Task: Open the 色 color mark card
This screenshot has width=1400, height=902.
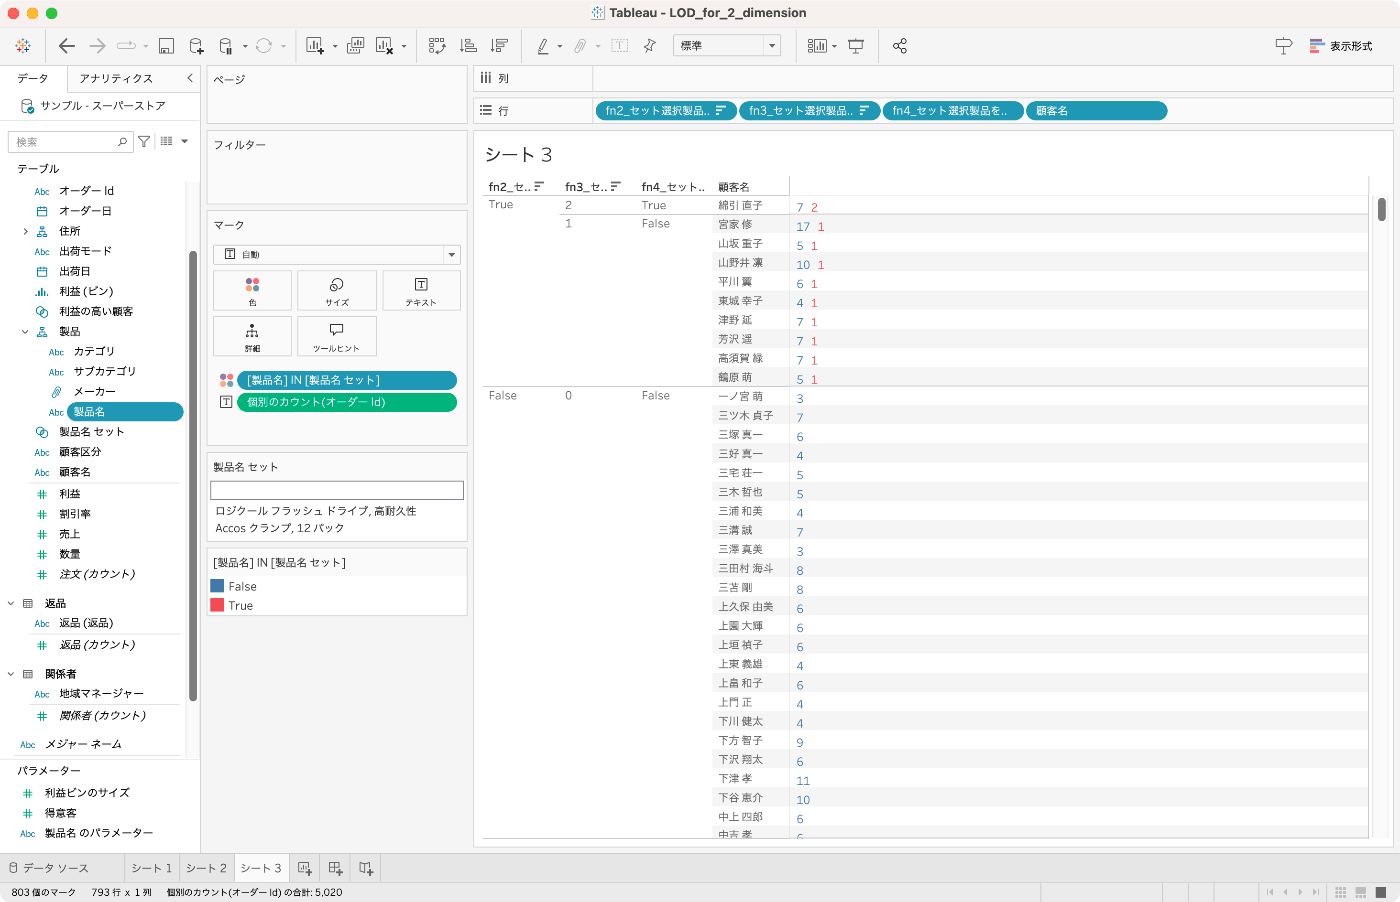Action: (x=252, y=290)
